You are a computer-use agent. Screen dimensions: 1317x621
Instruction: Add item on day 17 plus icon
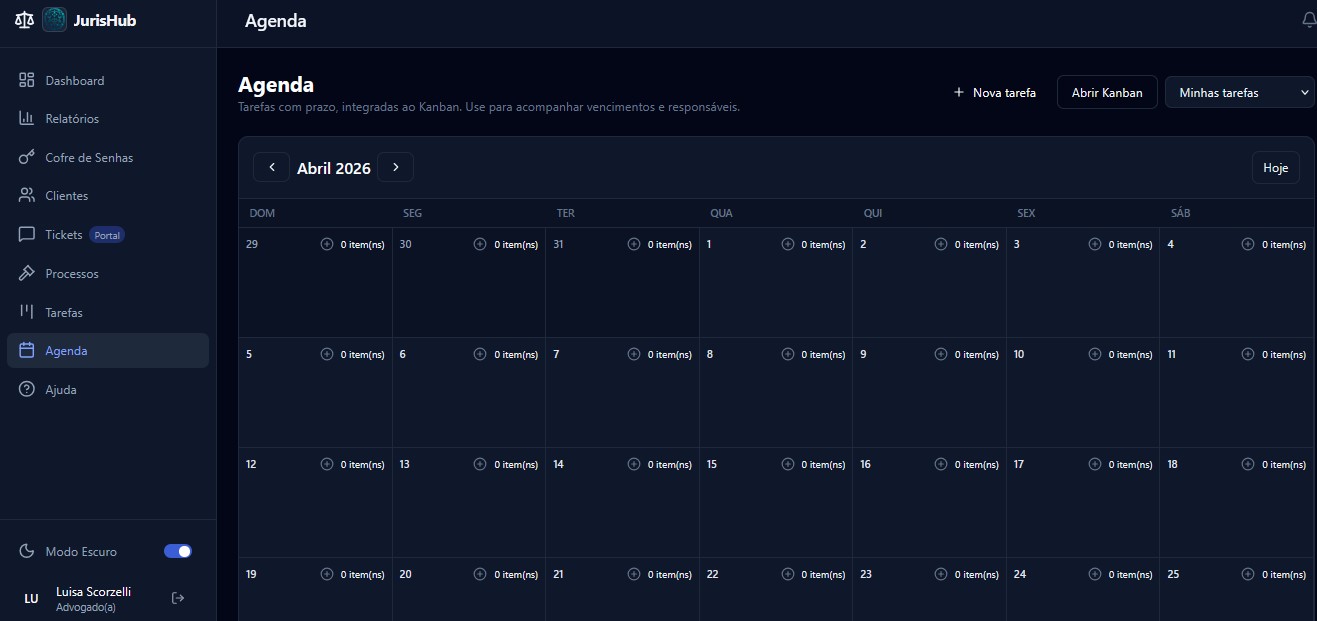[1095, 464]
